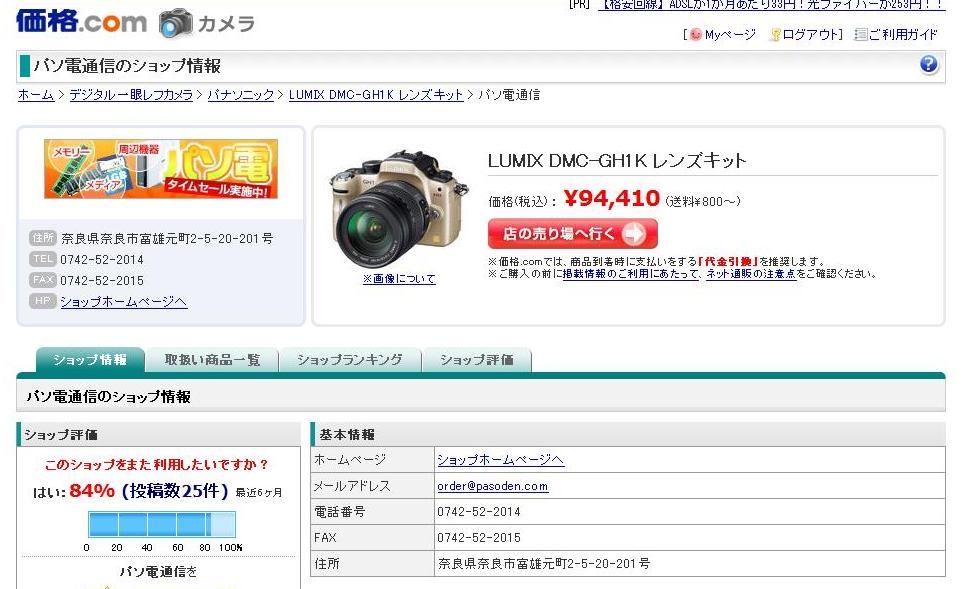This screenshot has height=589, width=968.
Task: Click the ログアウト link
Action: (x=809, y=35)
